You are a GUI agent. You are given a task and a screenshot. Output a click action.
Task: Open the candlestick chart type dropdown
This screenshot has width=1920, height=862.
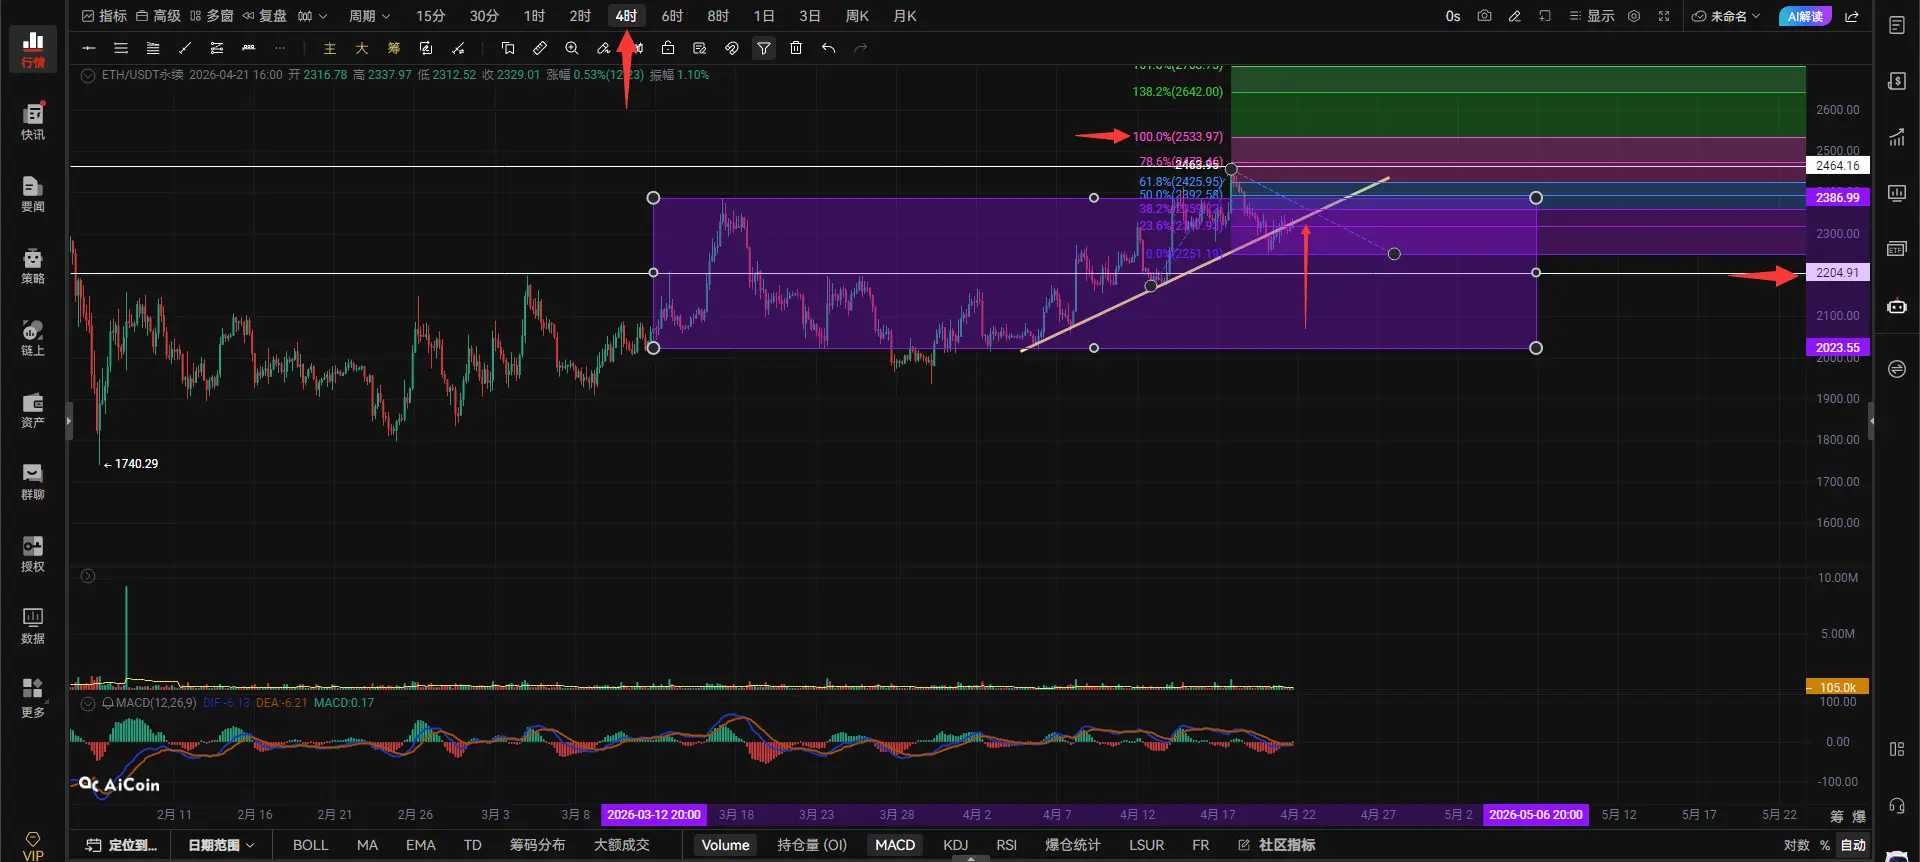tap(312, 16)
